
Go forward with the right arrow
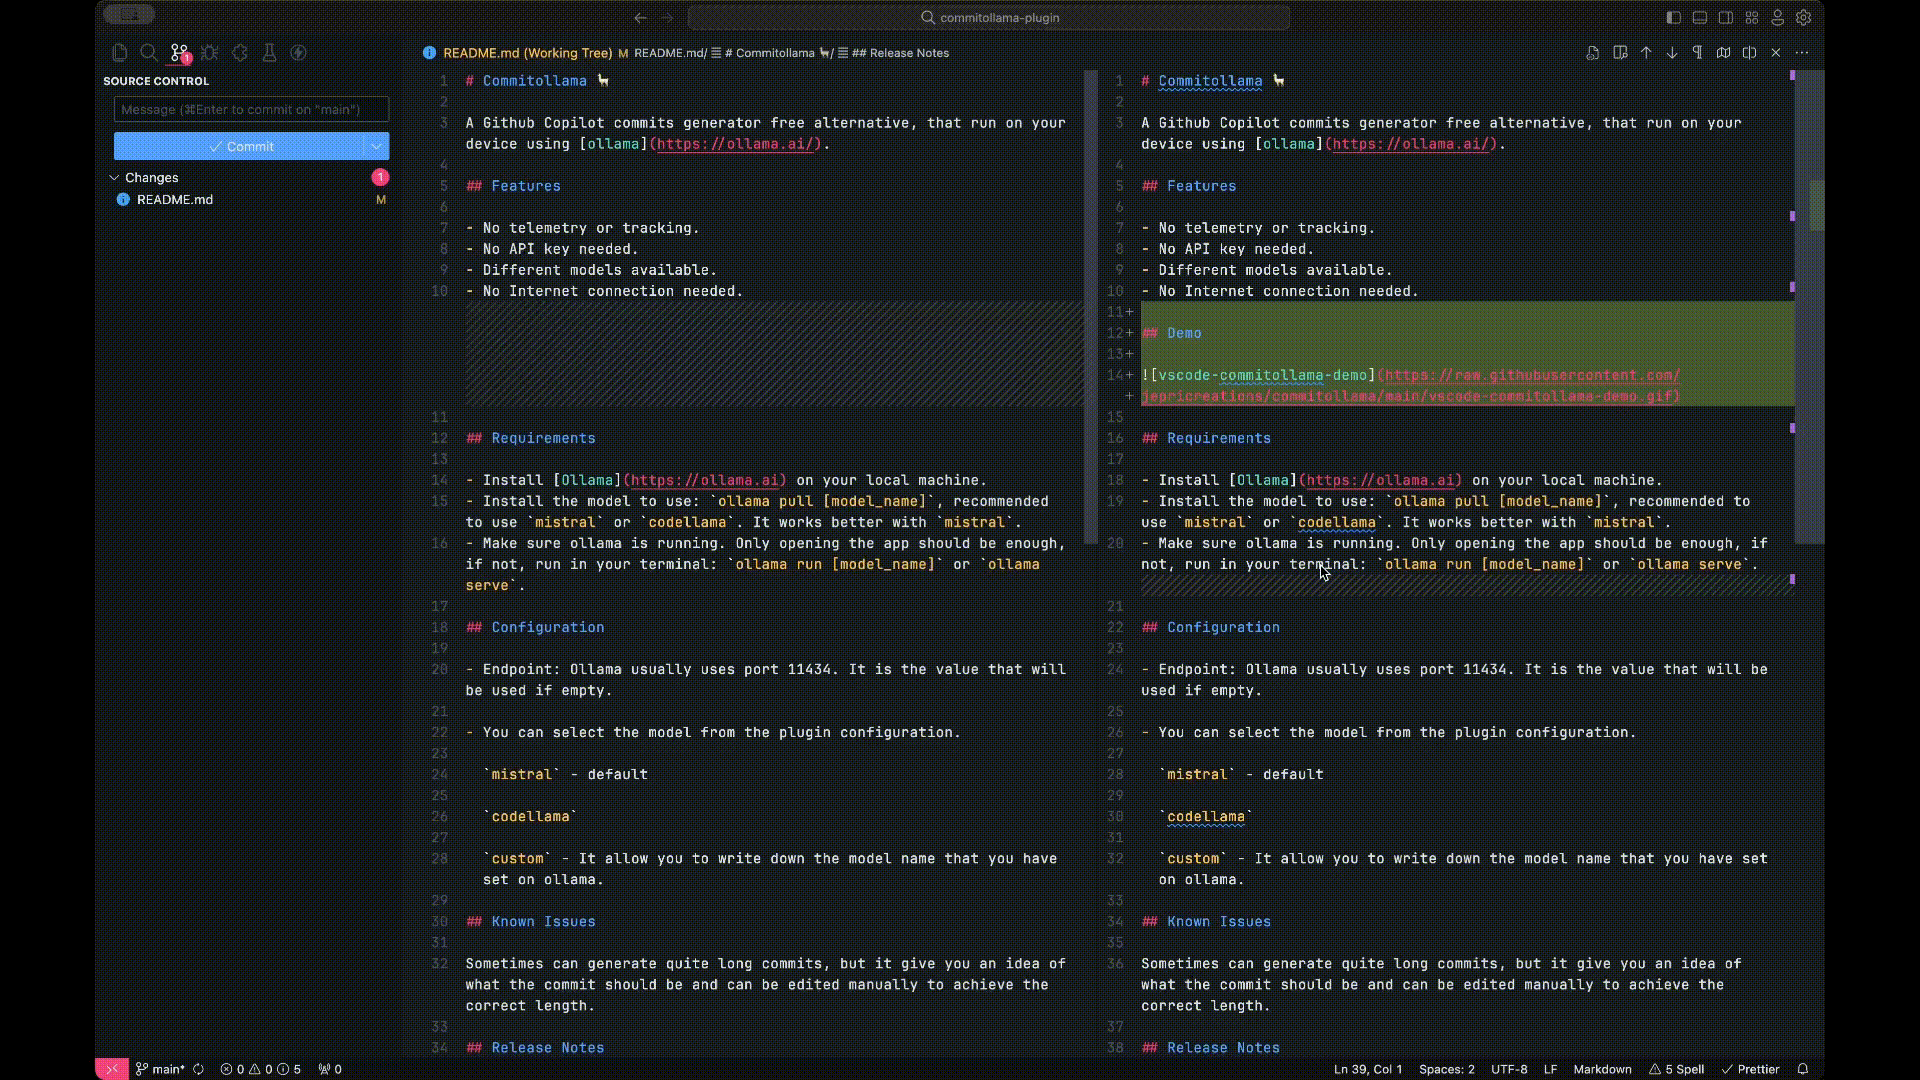667,17
